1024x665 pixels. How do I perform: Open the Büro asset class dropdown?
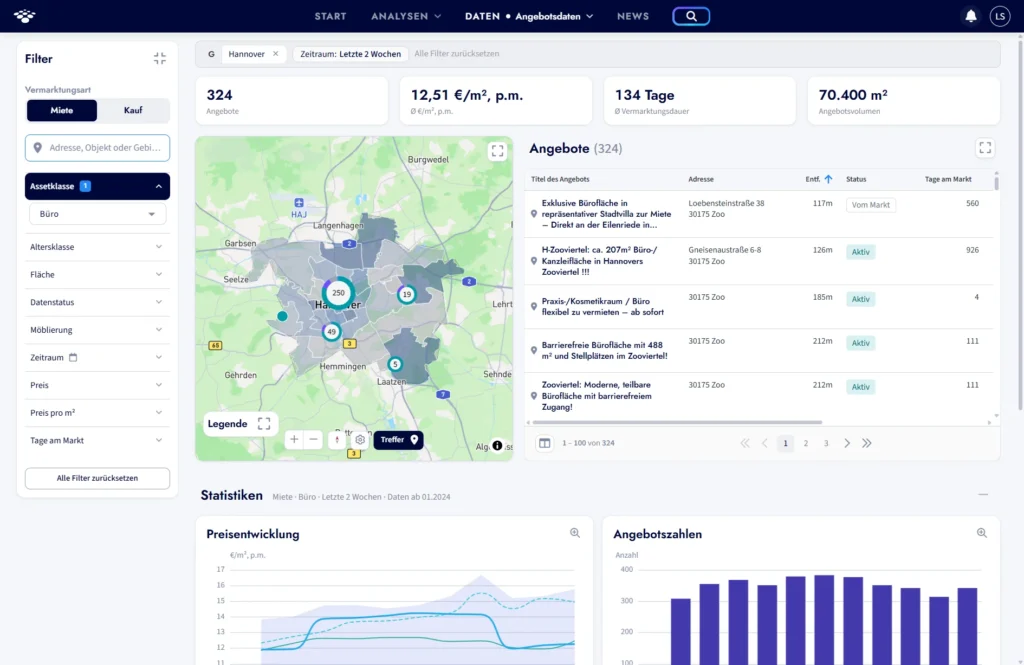(x=97, y=214)
